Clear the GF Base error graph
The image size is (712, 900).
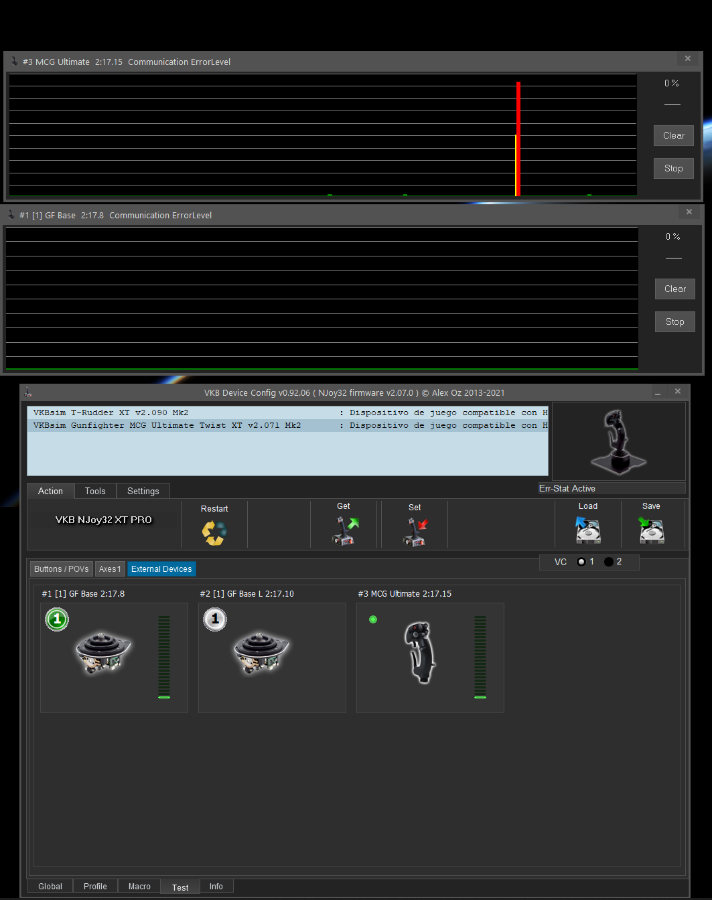pyautogui.click(x=675, y=289)
